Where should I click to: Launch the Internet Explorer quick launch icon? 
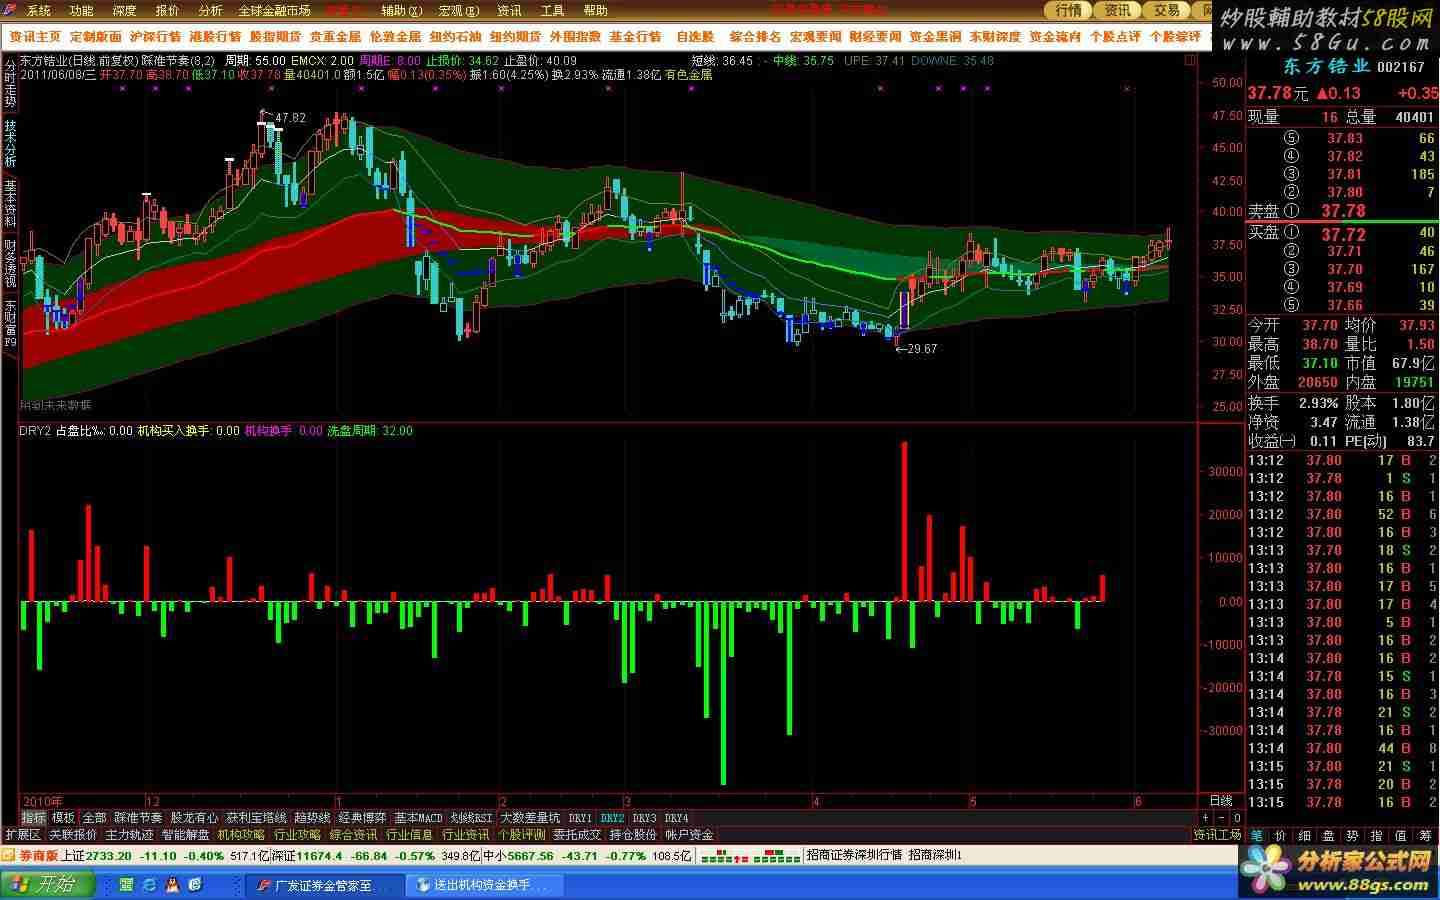point(149,885)
